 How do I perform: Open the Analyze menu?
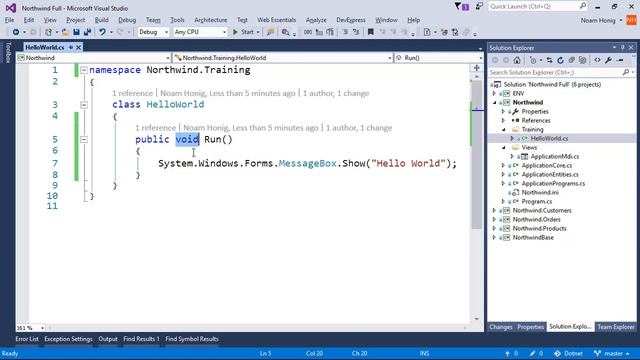[x=316, y=20]
